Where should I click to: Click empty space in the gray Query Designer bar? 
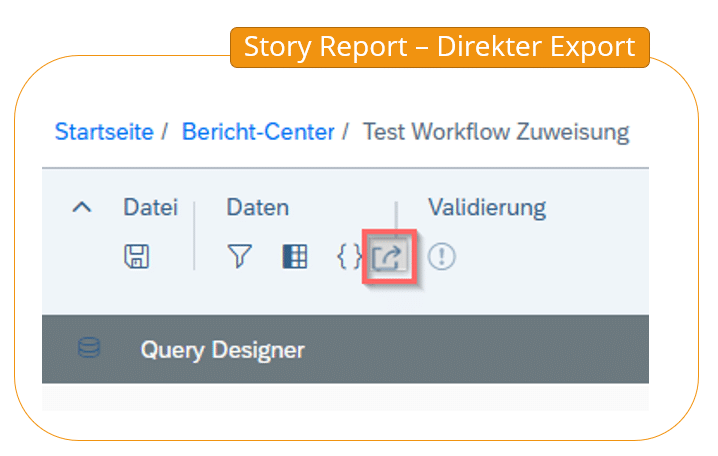pos(480,350)
